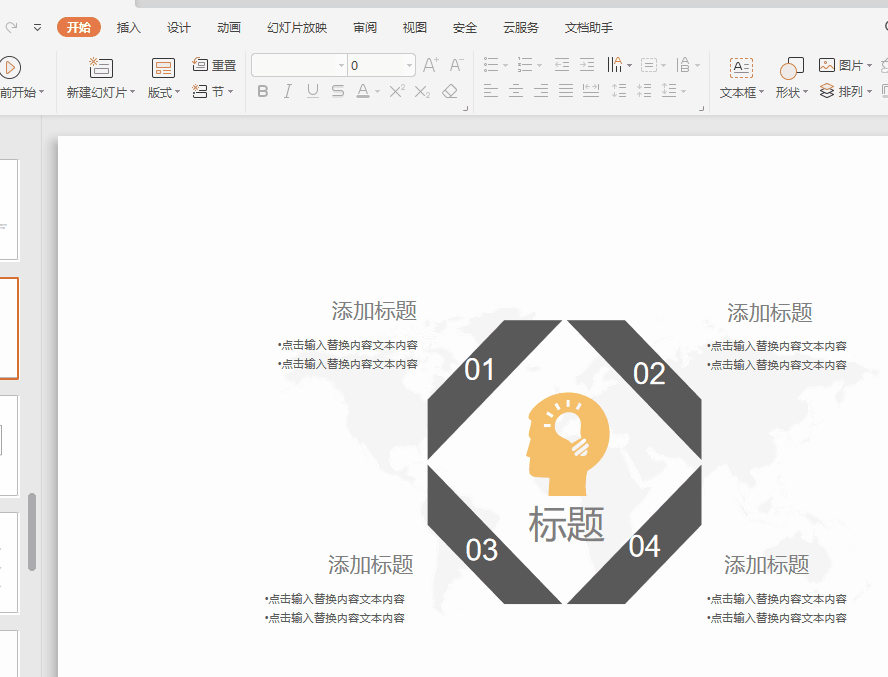This screenshot has height=677, width=888.
Task: Click the clear formatting eraser icon
Action: click(450, 92)
